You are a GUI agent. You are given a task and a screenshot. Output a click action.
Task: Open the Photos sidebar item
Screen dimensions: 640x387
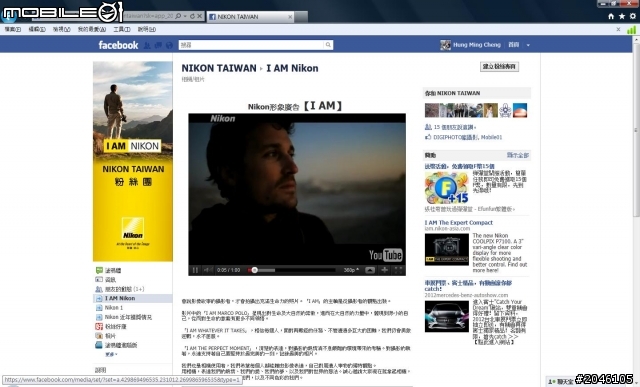click(x=106, y=336)
